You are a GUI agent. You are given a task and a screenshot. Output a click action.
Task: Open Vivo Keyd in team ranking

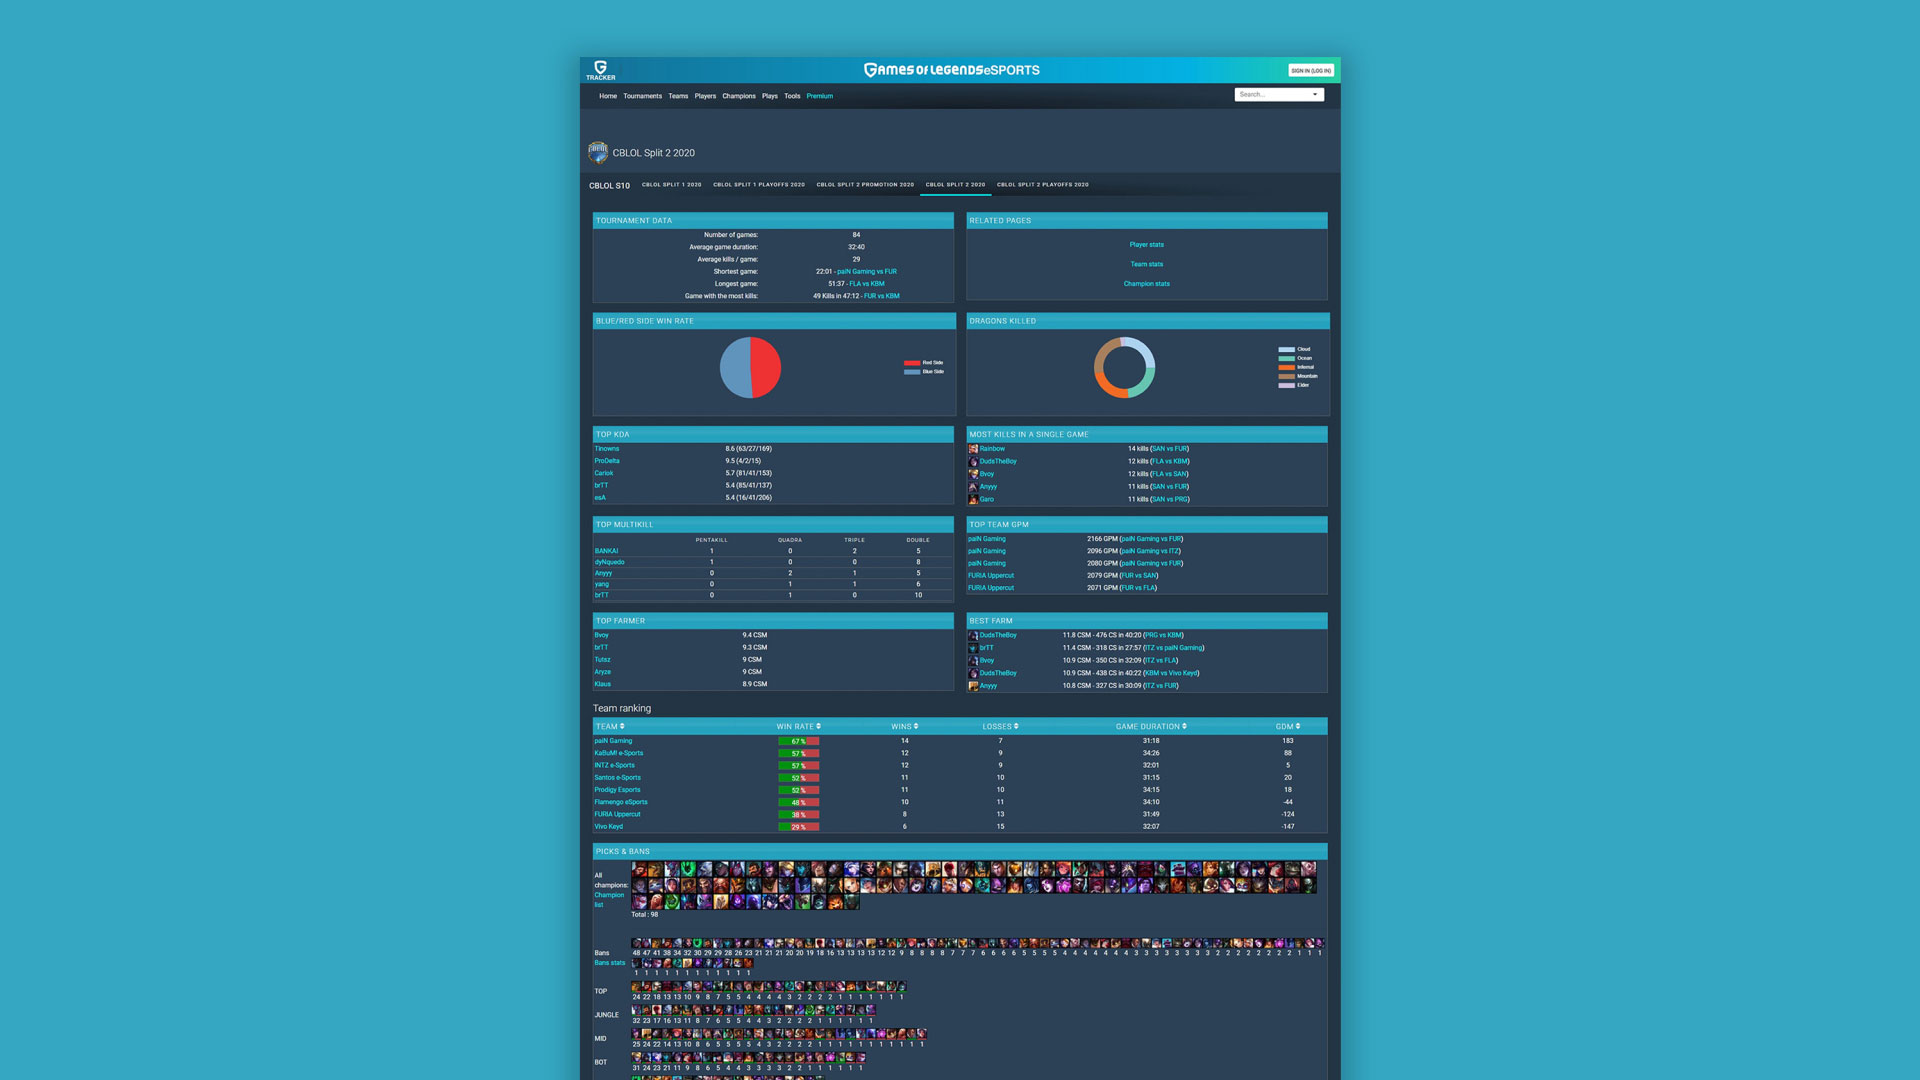(609, 827)
